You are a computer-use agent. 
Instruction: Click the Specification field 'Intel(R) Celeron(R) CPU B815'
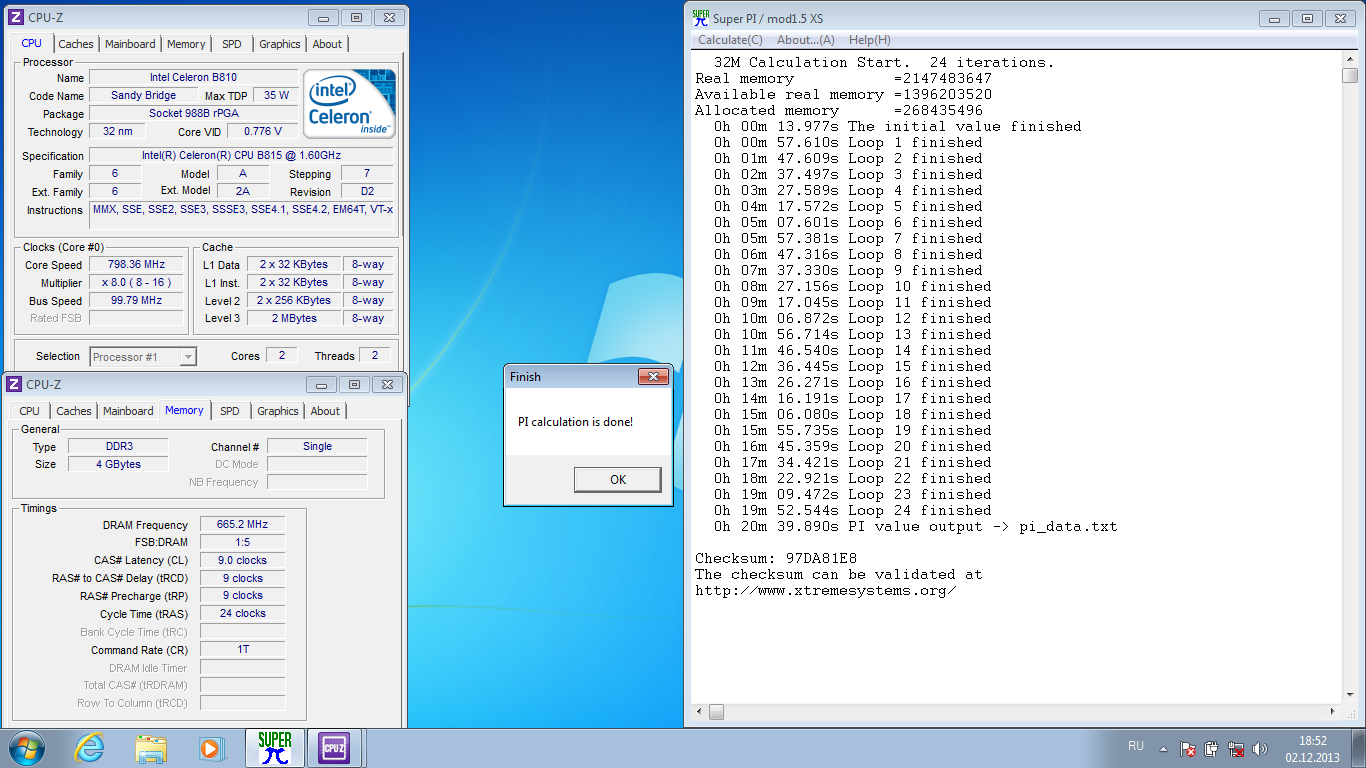(241, 155)
